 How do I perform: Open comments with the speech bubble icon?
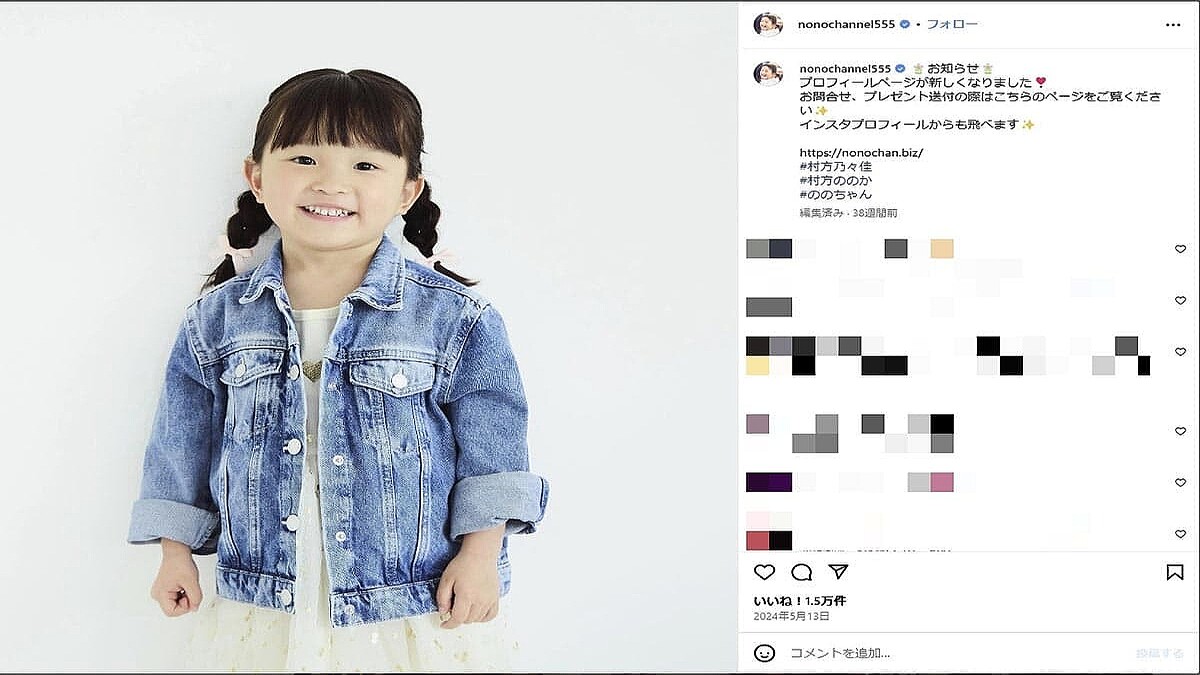(x=802, y=572)
